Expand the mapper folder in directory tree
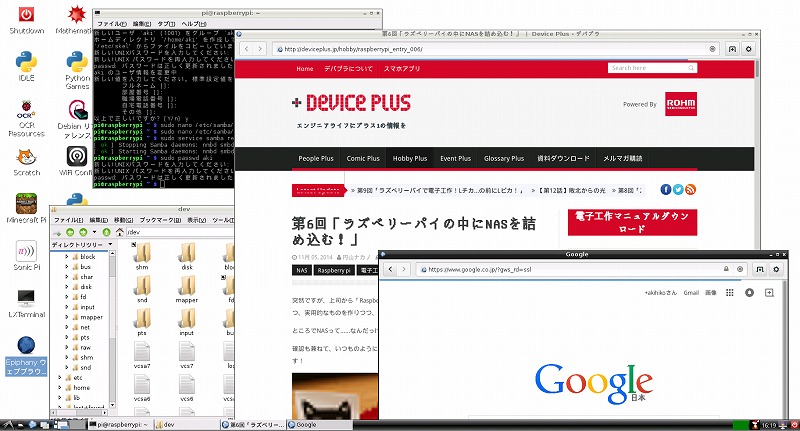800x431 pixels. tap(66, 317)
